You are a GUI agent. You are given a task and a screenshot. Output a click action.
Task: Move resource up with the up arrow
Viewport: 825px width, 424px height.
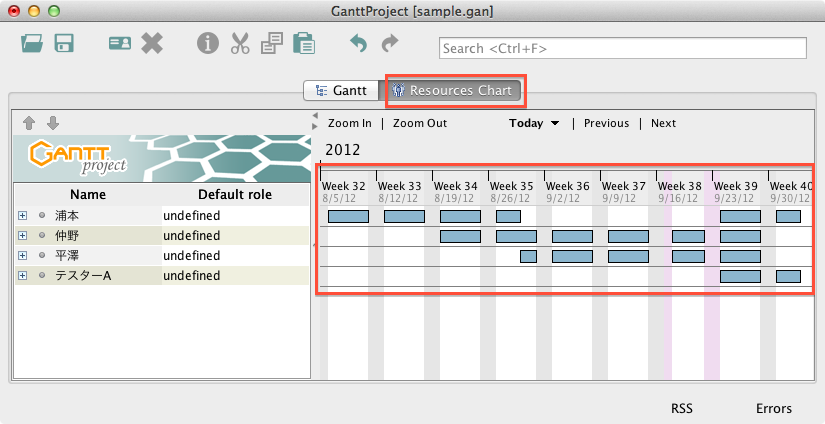pos(29,123)
